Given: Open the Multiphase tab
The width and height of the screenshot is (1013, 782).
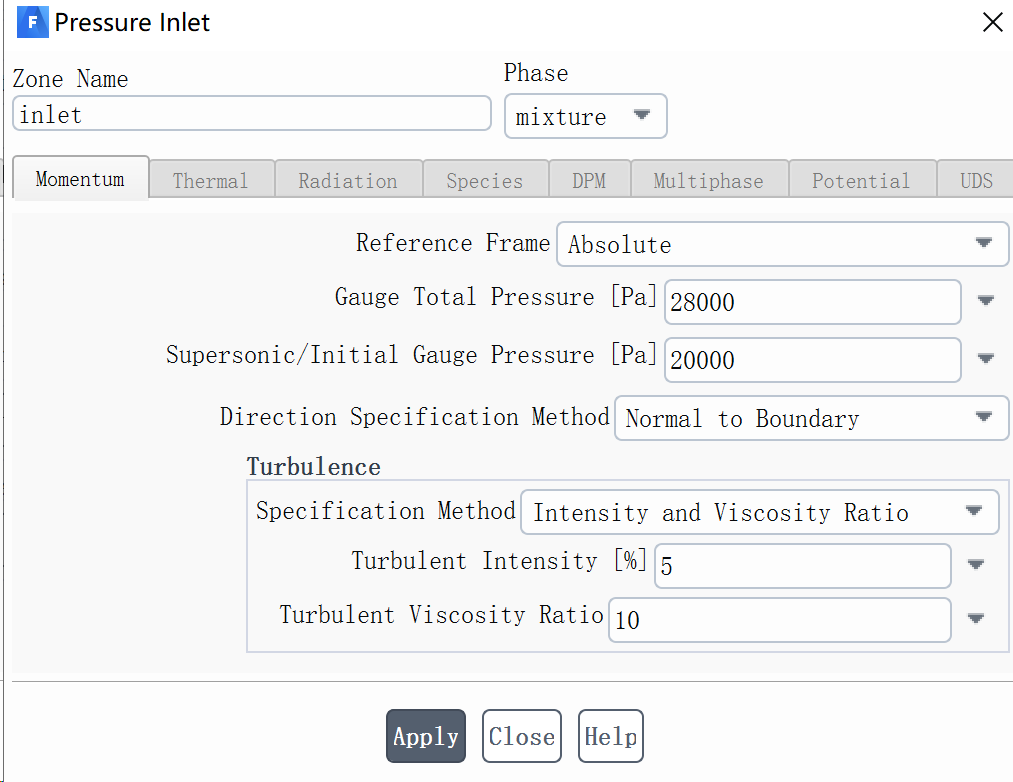Looking at the screenshot, I should click(708, 181).
